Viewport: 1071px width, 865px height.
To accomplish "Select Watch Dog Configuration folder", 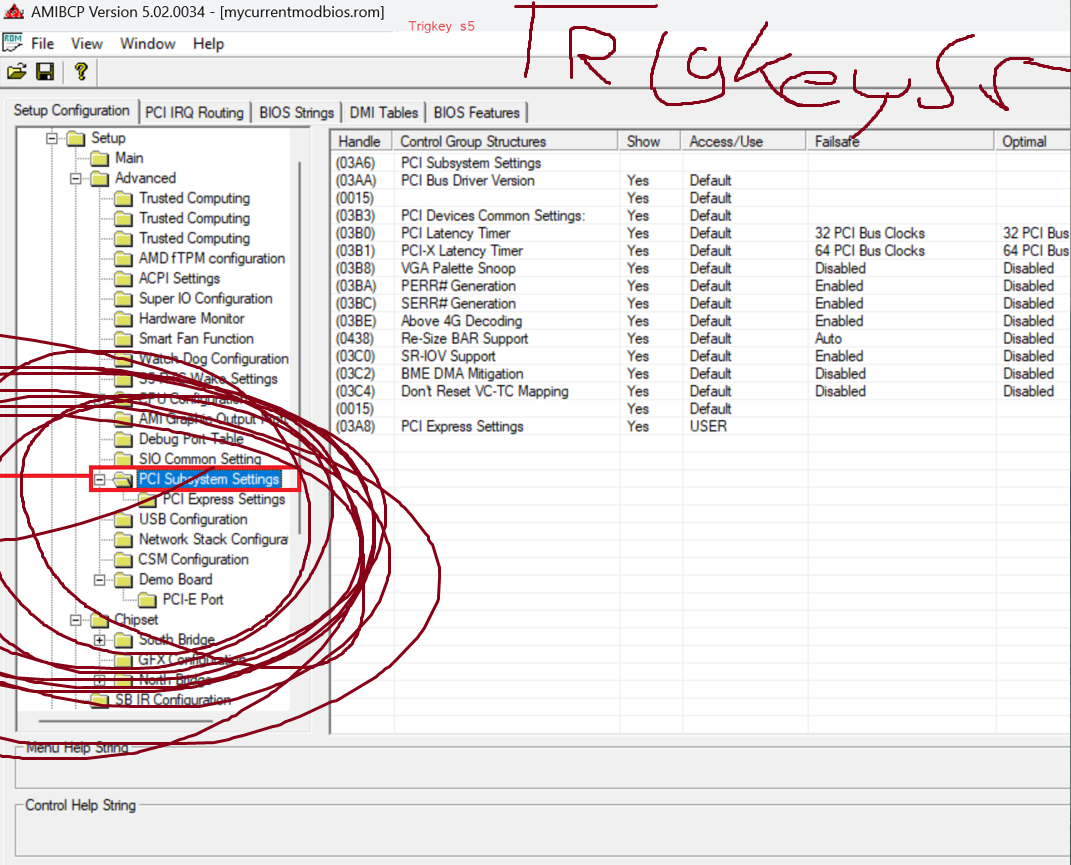I will pyautogui.click(x=201, y=359).
